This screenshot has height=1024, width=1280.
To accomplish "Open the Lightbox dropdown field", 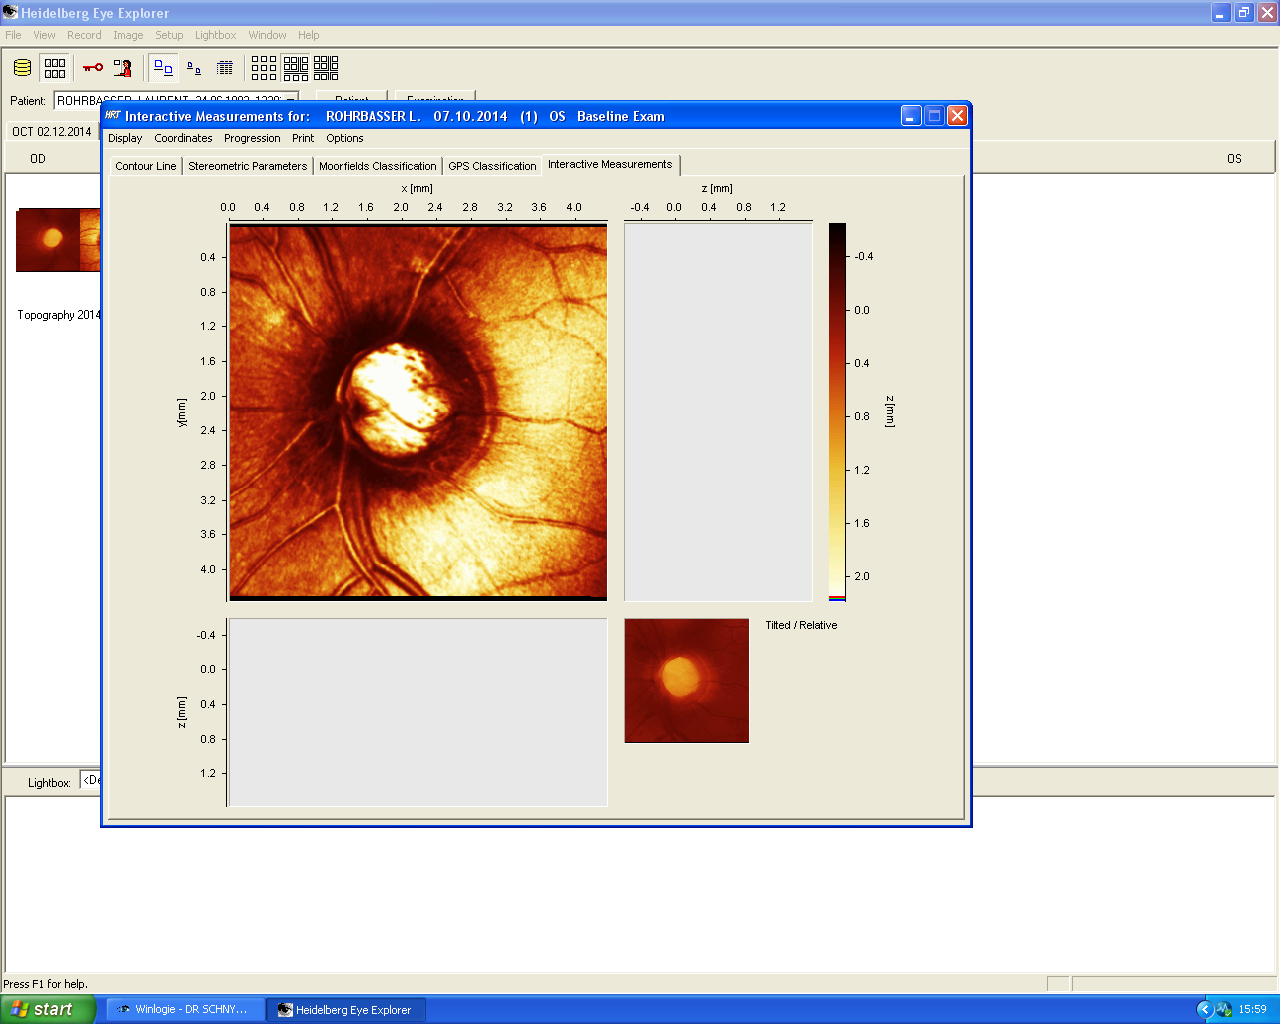I will coord(91,780).
